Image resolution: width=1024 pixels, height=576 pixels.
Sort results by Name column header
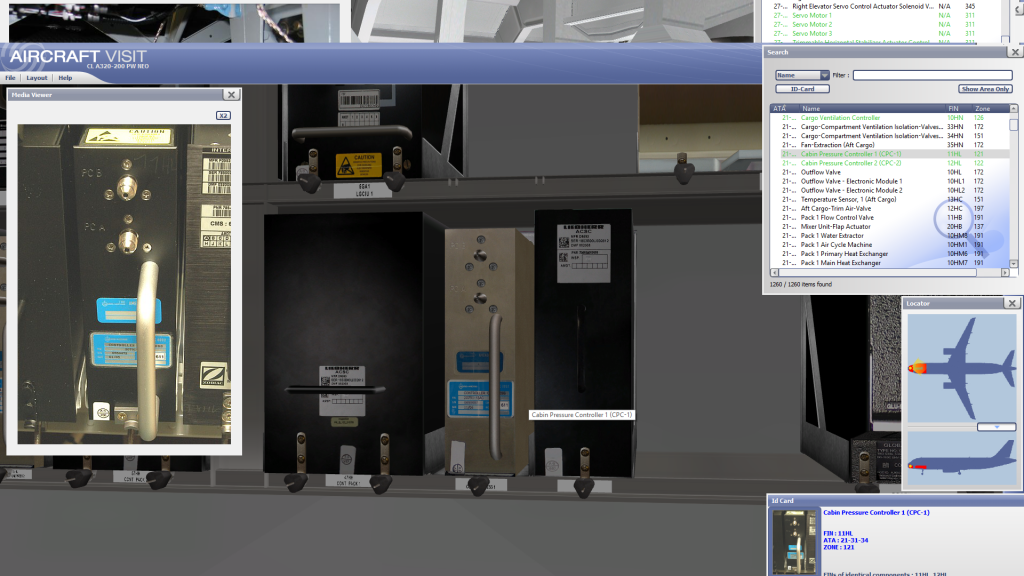click(872, 108)
